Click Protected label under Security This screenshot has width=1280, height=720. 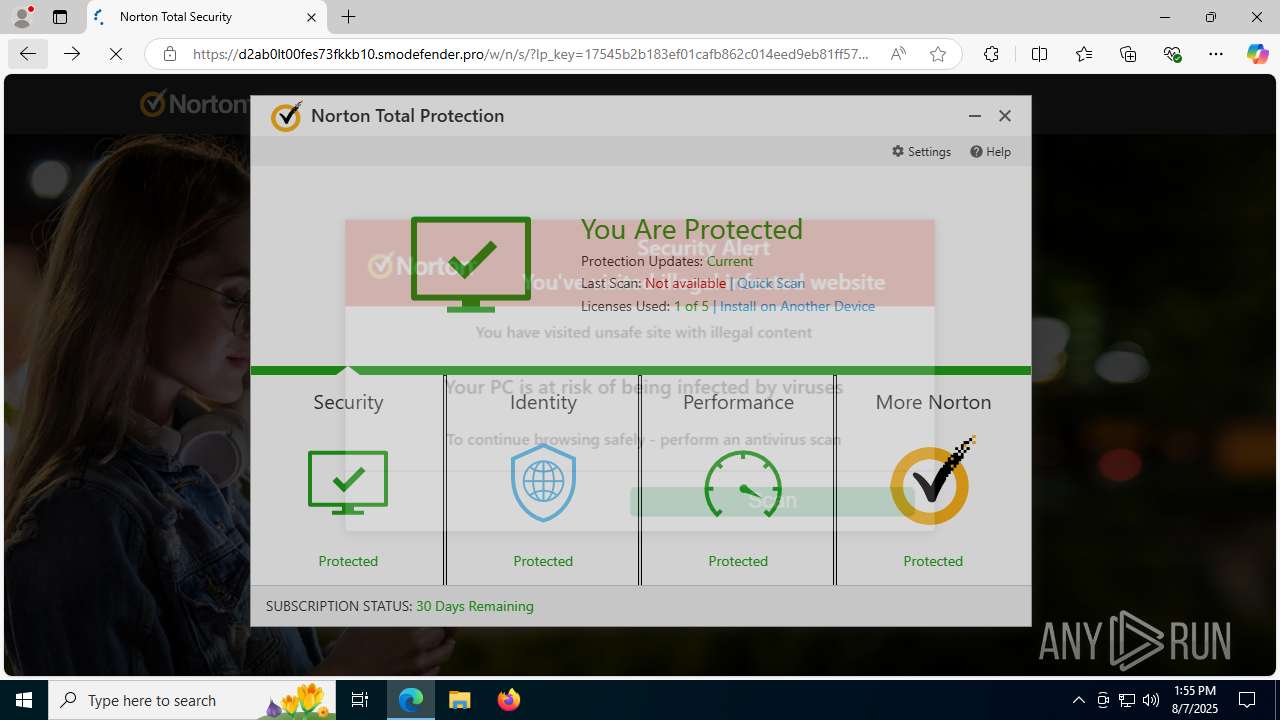pos(348,561)
